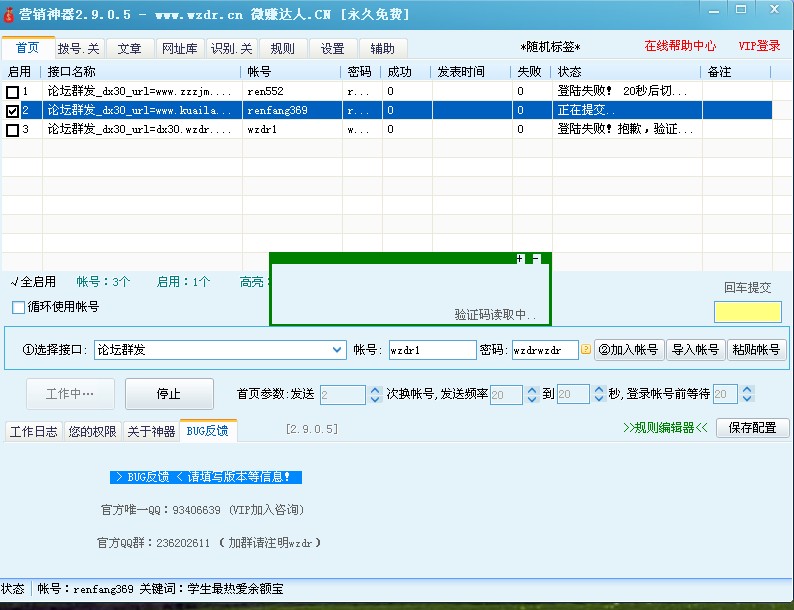Click the ②加入帐号 button
The height and width of the screenshot is (610, 794).
[x=629, y=350]
